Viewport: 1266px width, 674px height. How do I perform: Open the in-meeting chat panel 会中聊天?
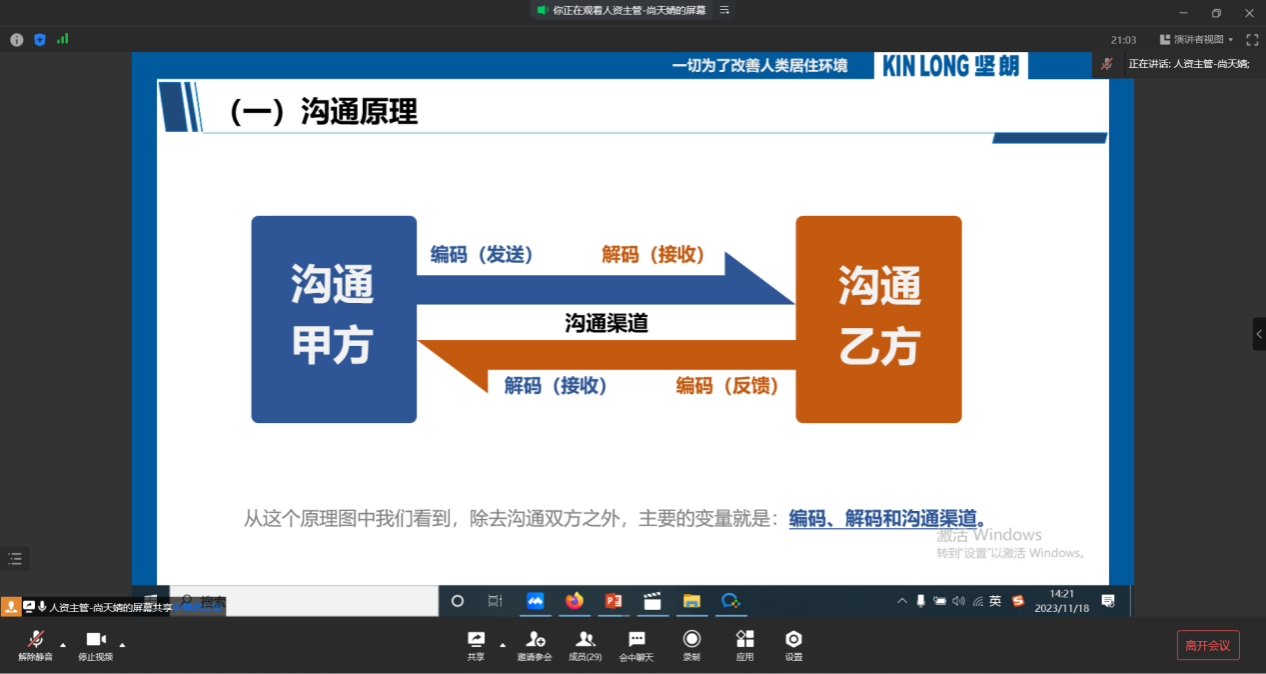637,644
